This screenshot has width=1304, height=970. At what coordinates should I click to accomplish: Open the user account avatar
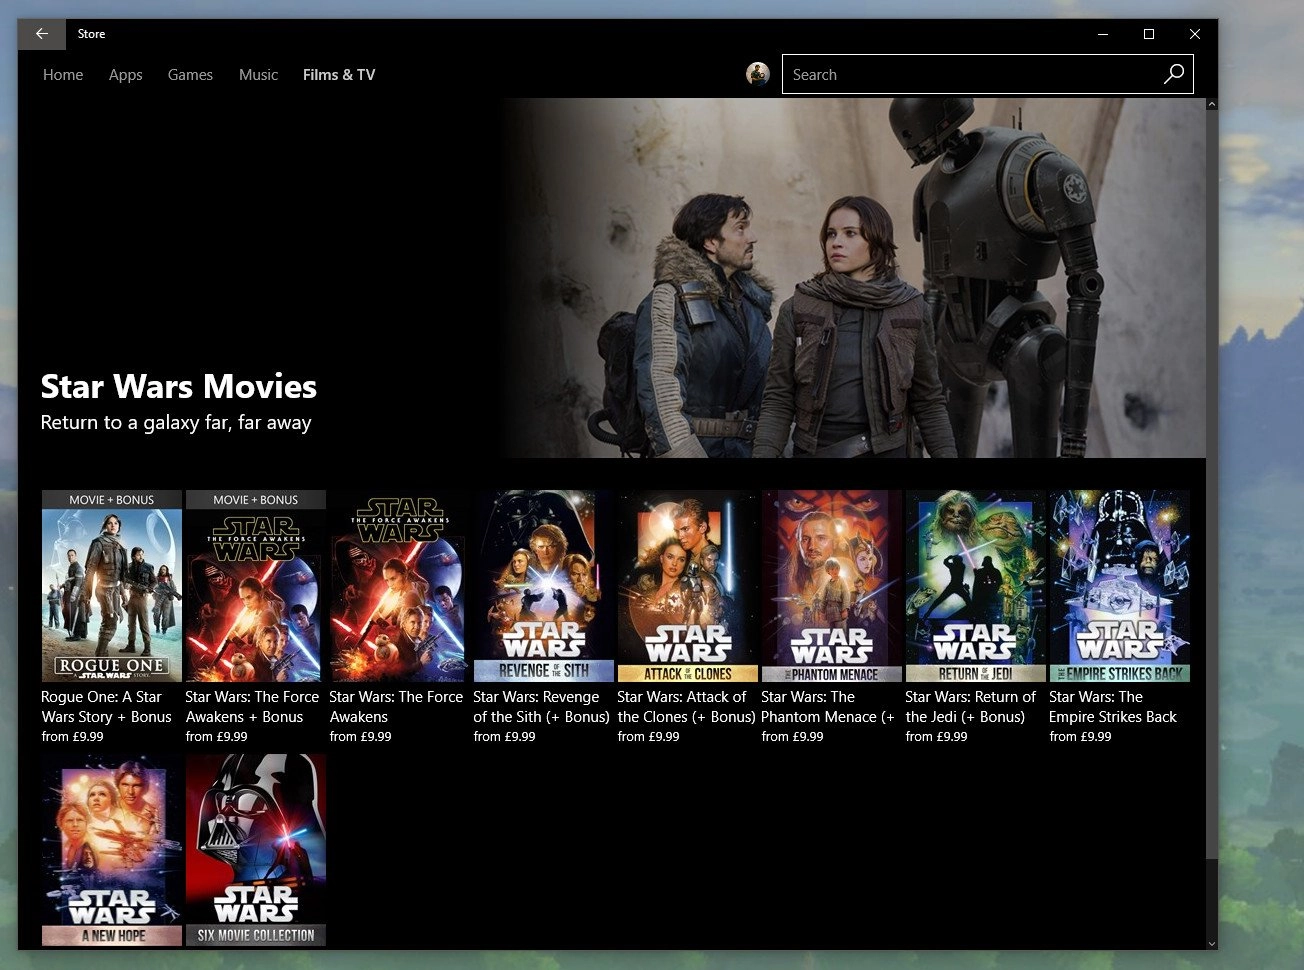(758, 74)
